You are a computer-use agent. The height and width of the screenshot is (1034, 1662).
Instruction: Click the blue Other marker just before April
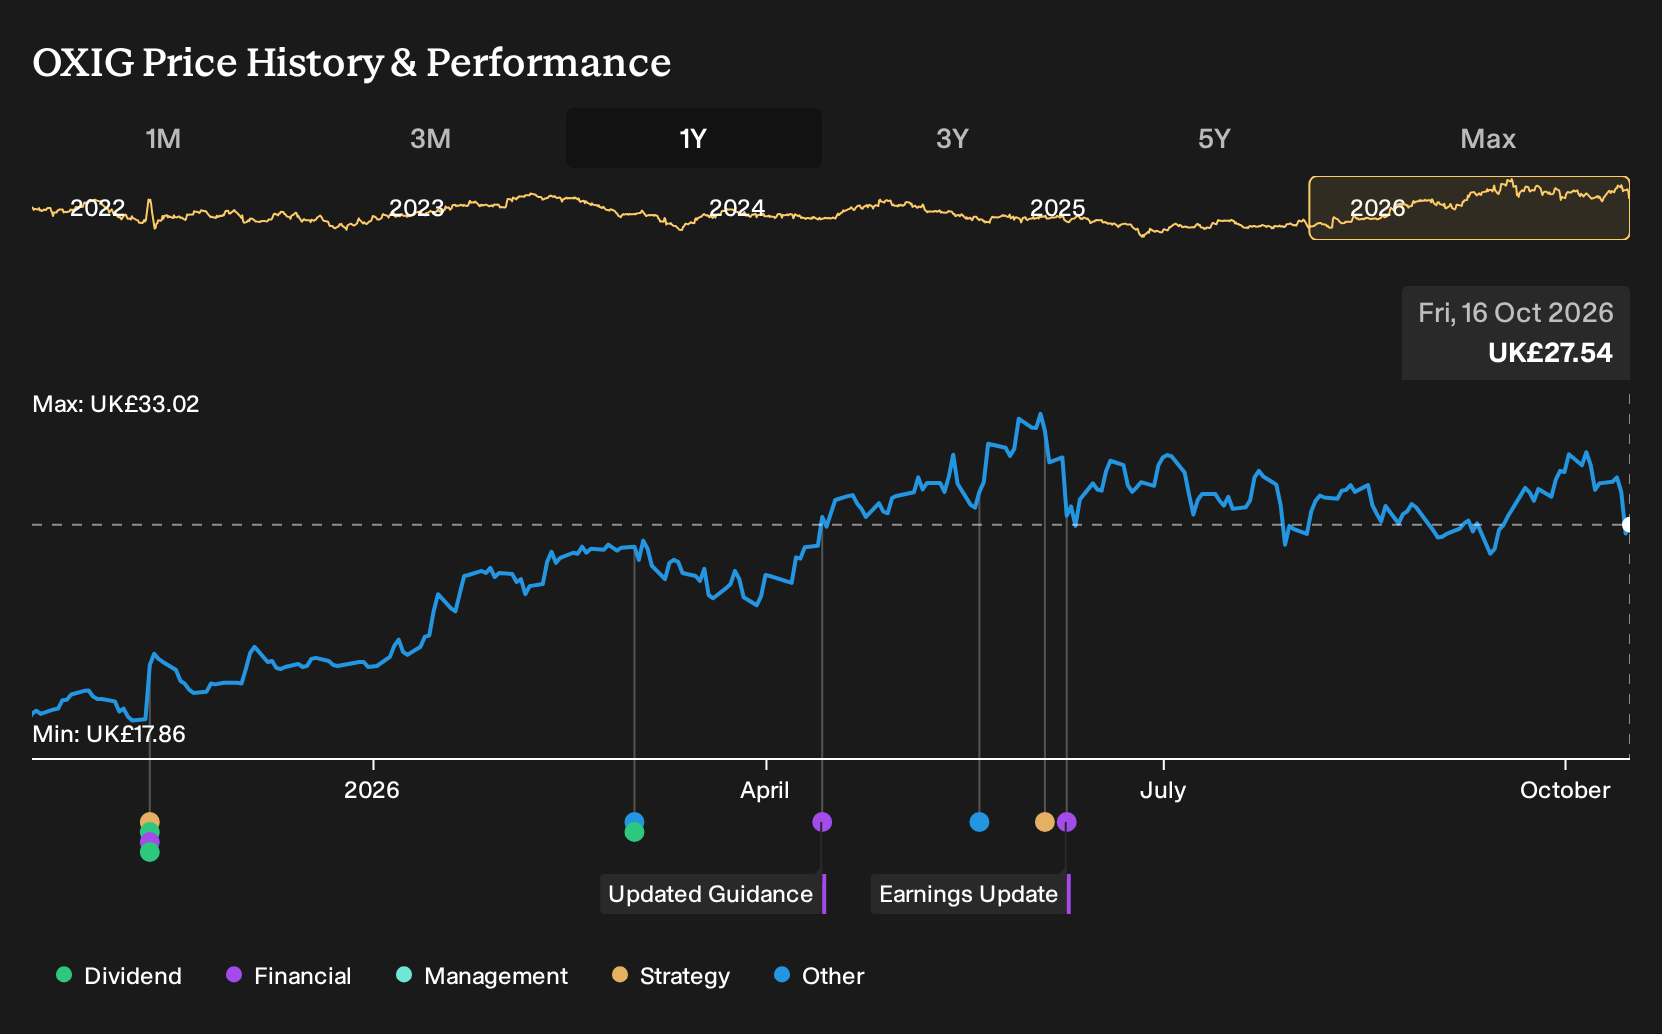pos(634,820)
